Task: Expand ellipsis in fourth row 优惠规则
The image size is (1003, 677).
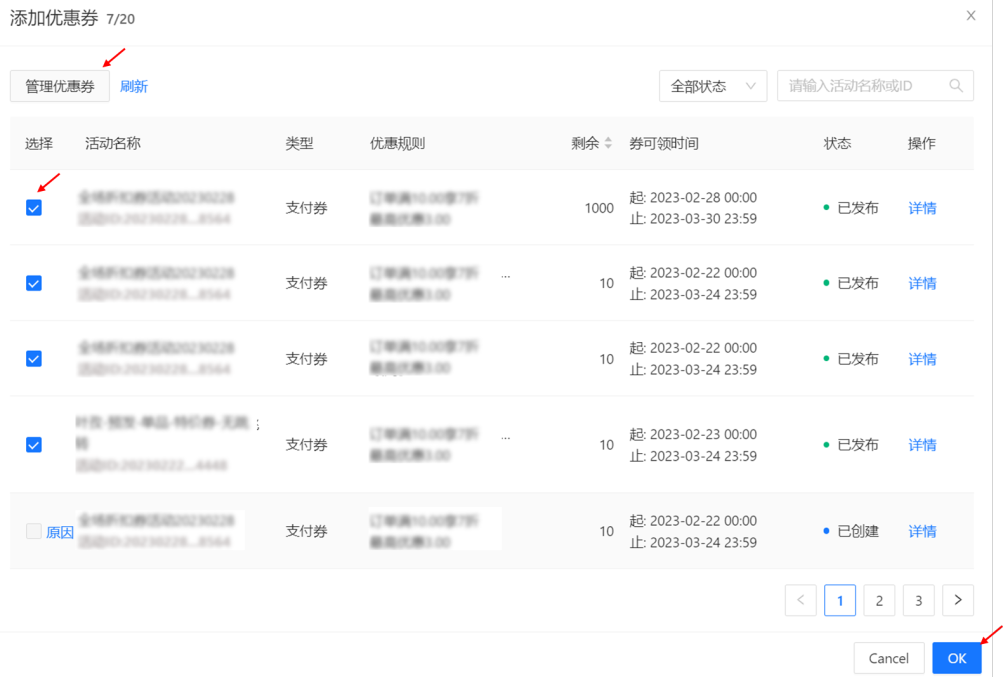Action: click(x=505, y=438)
